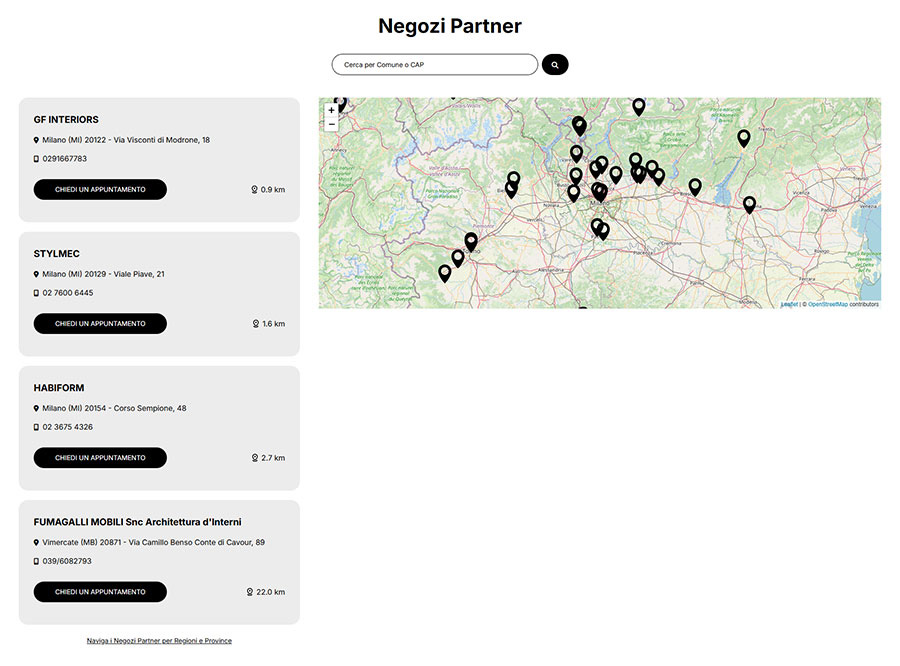Click the northeastern-most marker near Trento

click(743, 138)
